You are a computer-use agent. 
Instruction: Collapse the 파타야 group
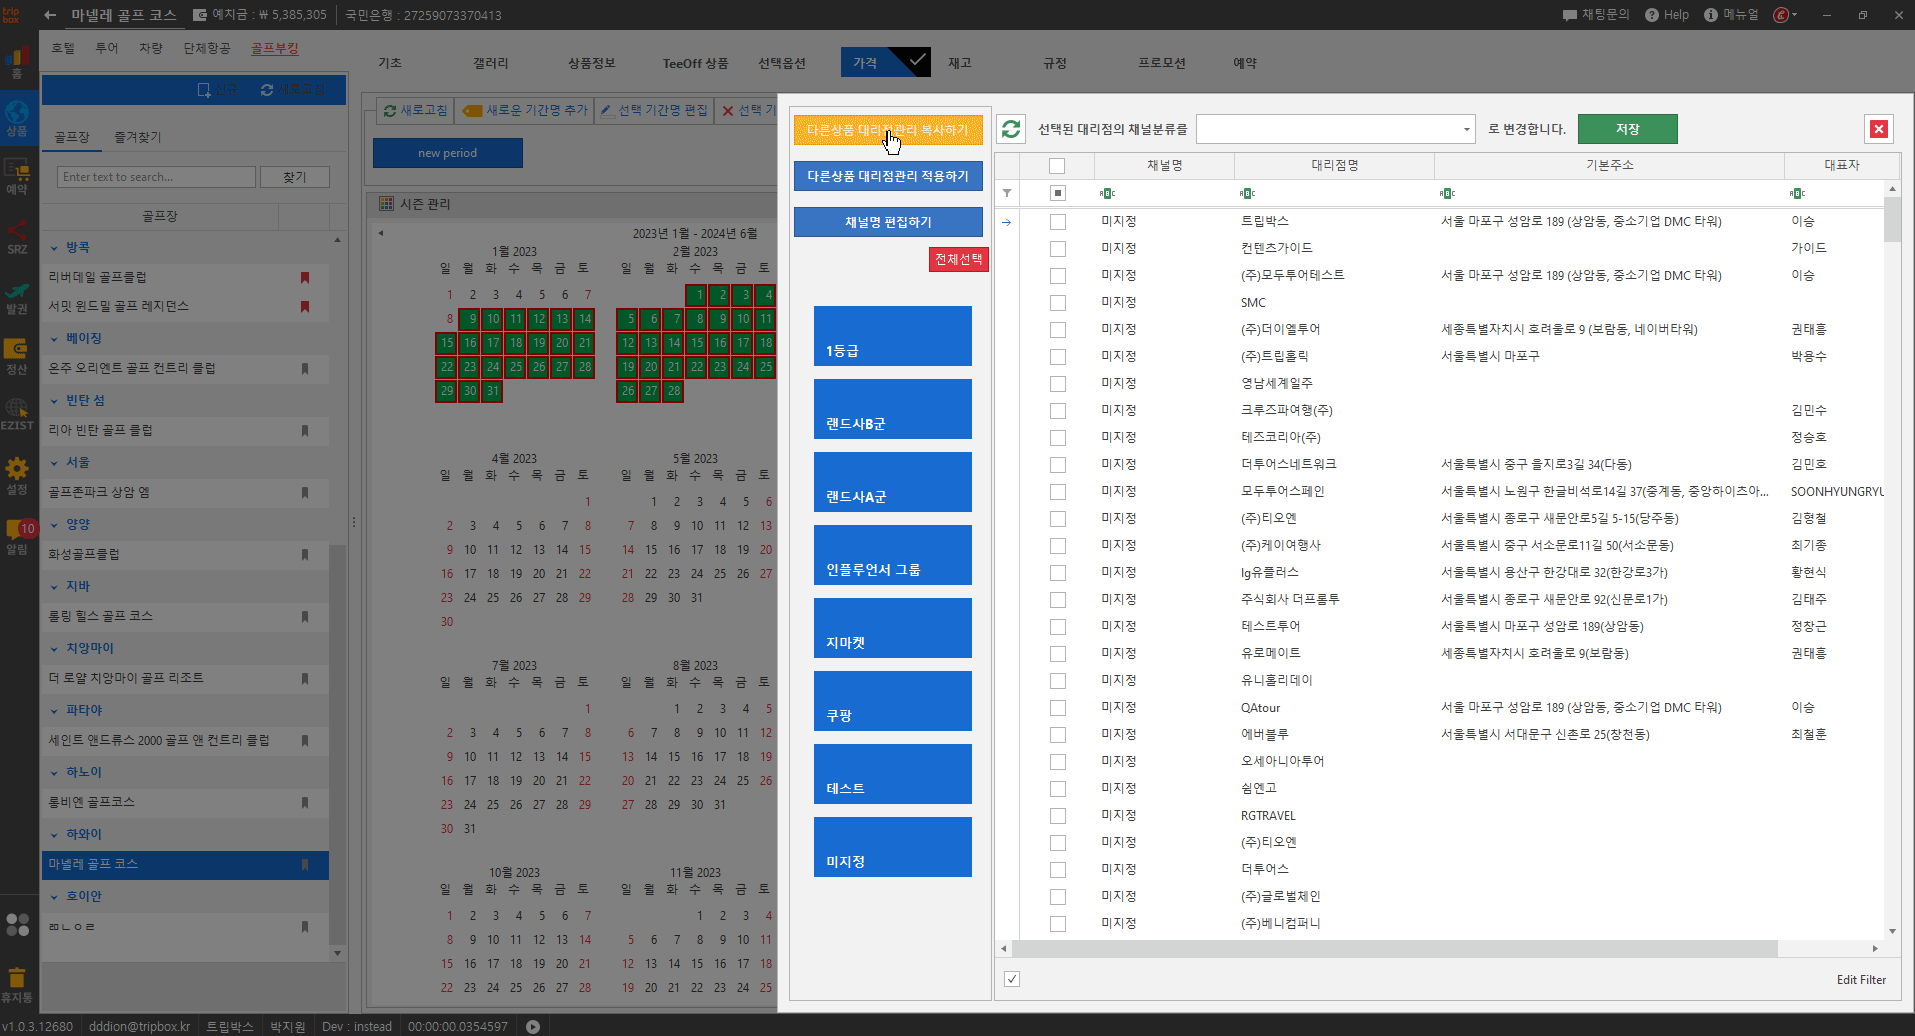[x=55, y=711]
